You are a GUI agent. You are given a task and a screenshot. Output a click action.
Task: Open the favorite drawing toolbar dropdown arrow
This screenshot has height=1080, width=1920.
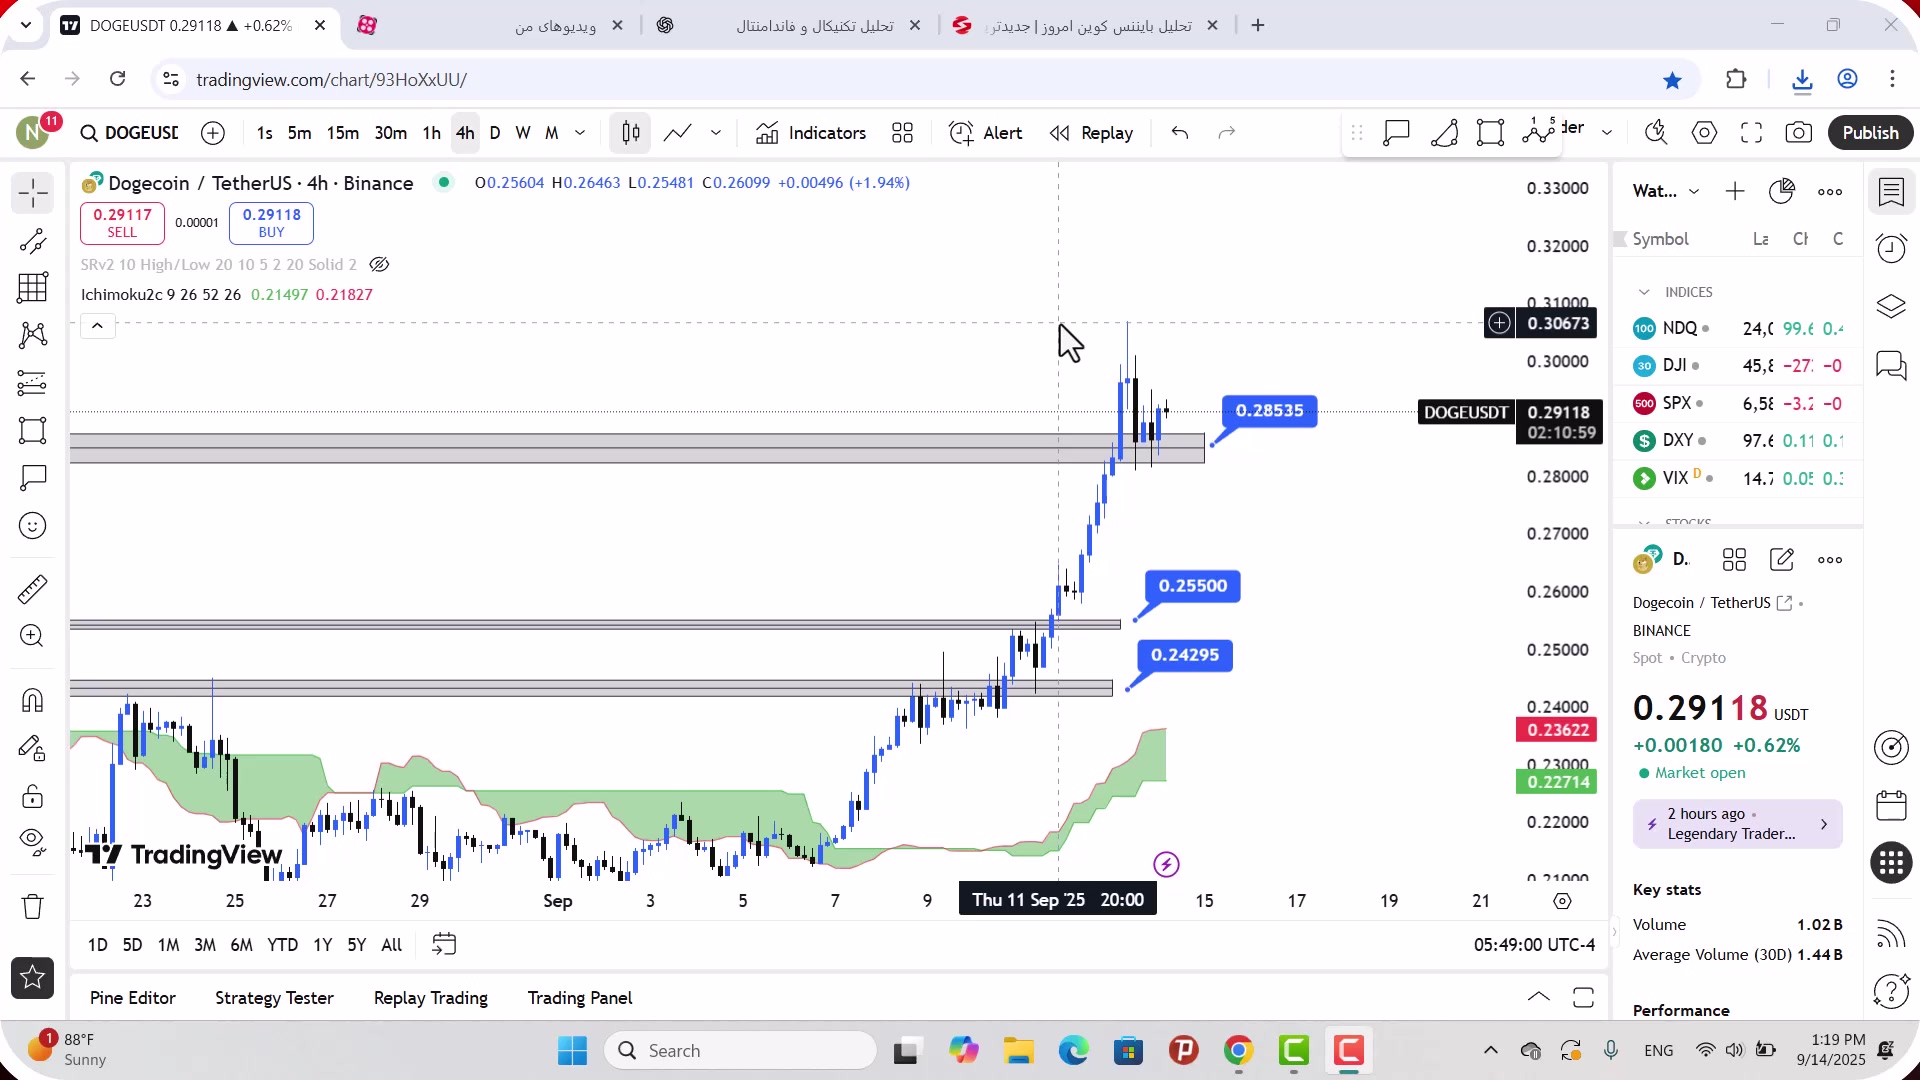(x=1607, y=133)
